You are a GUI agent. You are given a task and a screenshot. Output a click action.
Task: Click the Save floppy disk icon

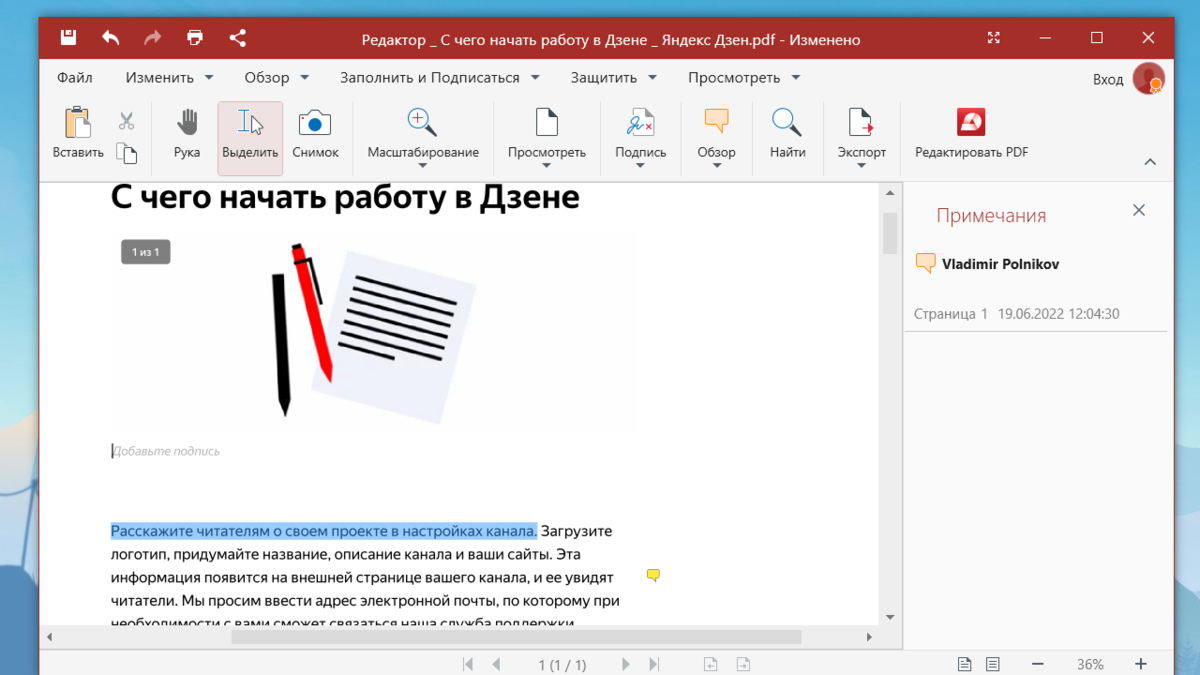click(x=68, y=38)
